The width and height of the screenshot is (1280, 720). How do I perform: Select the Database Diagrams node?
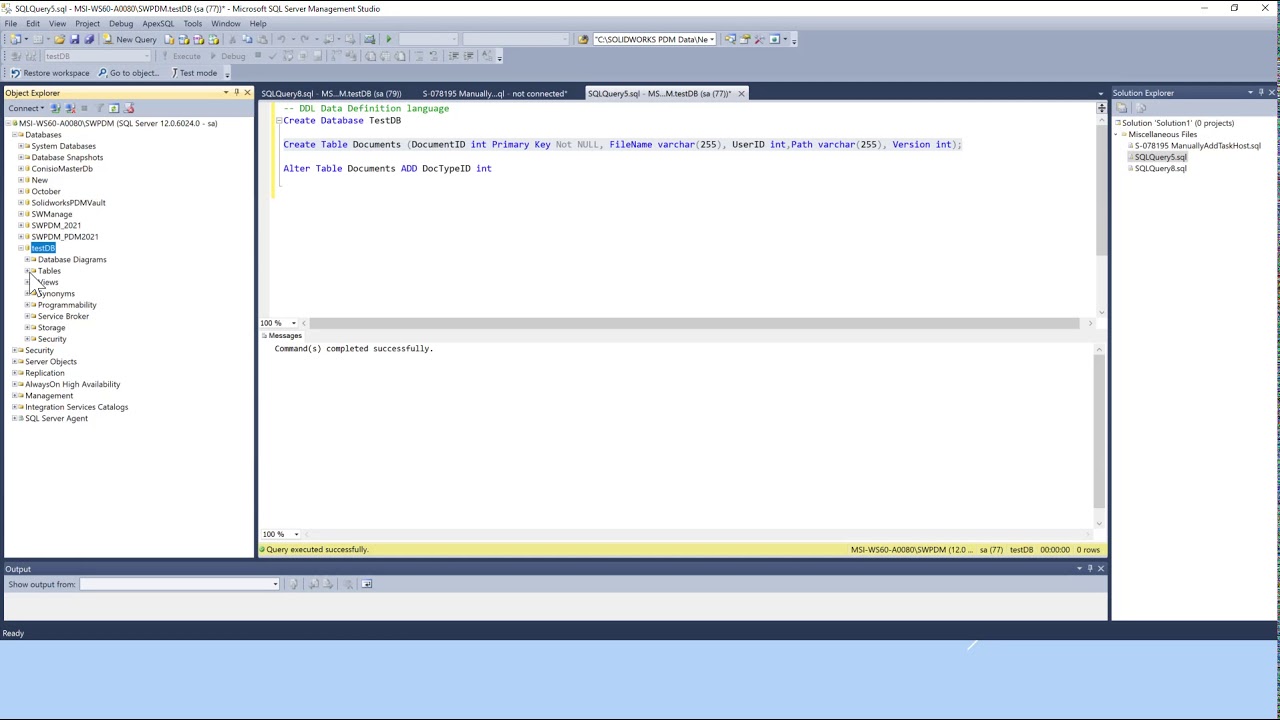tap(72, 259)
